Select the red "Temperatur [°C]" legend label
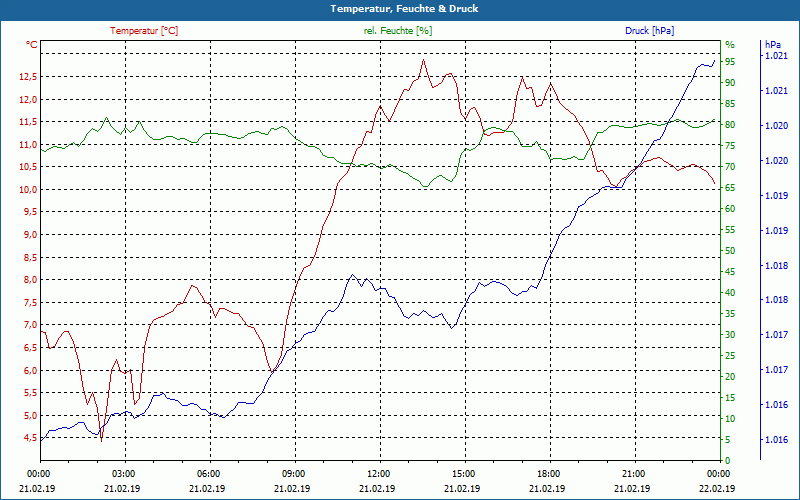This screenshot has width=800, height=500. [x=144, y=31]
